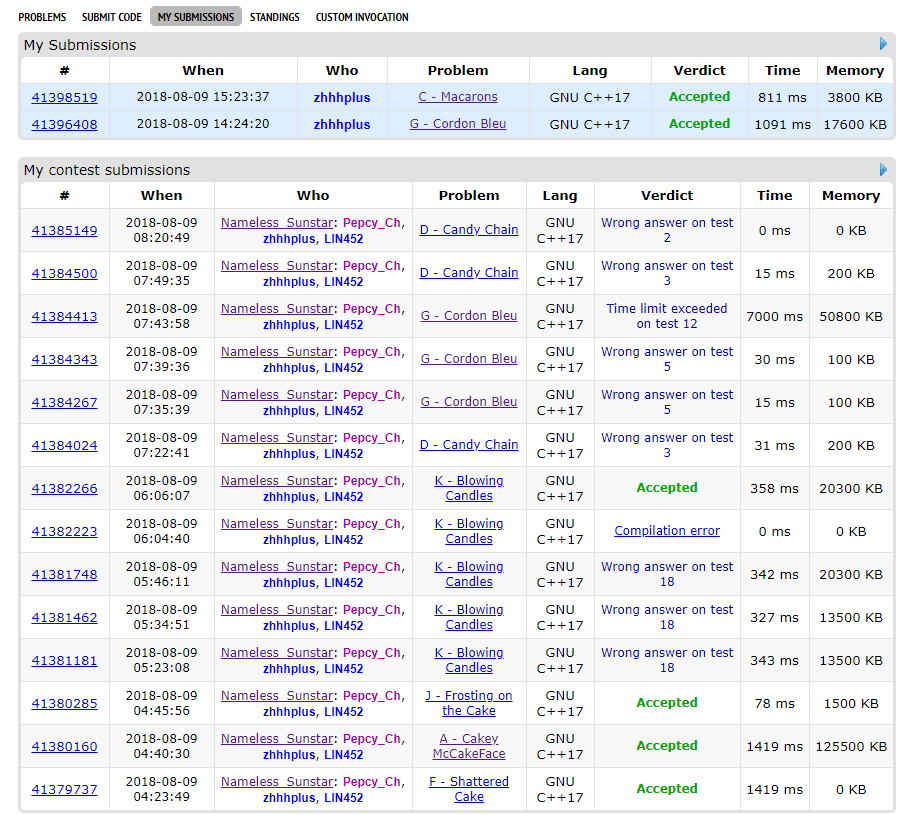This screenshot has height=815, width=902.
Task: Open the A - Cakey McCakeFace problem
Action: (x=469, y=746)
